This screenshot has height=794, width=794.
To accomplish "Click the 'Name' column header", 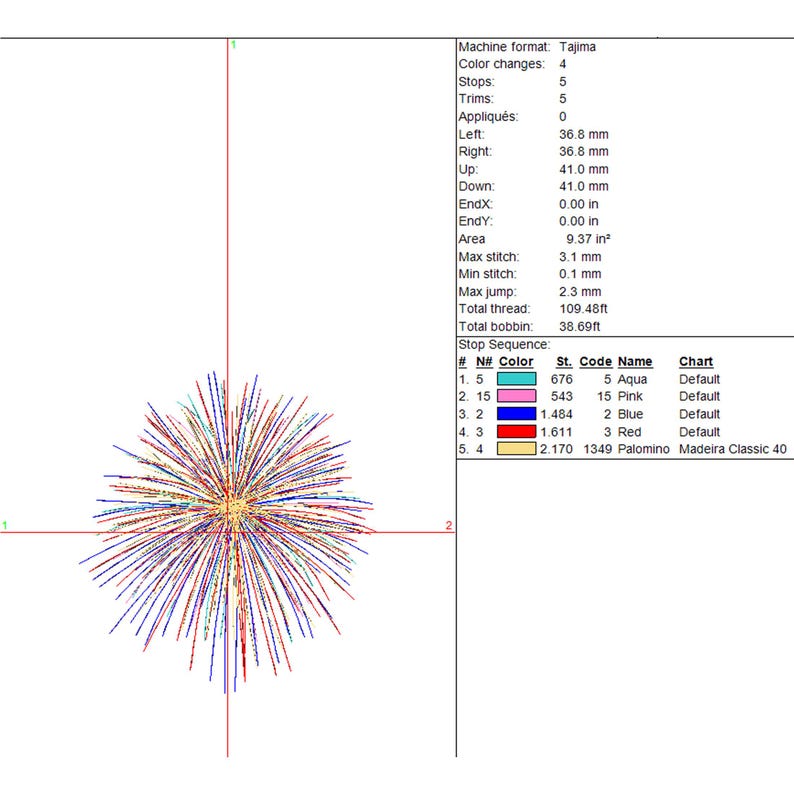I will pos(634,362).
